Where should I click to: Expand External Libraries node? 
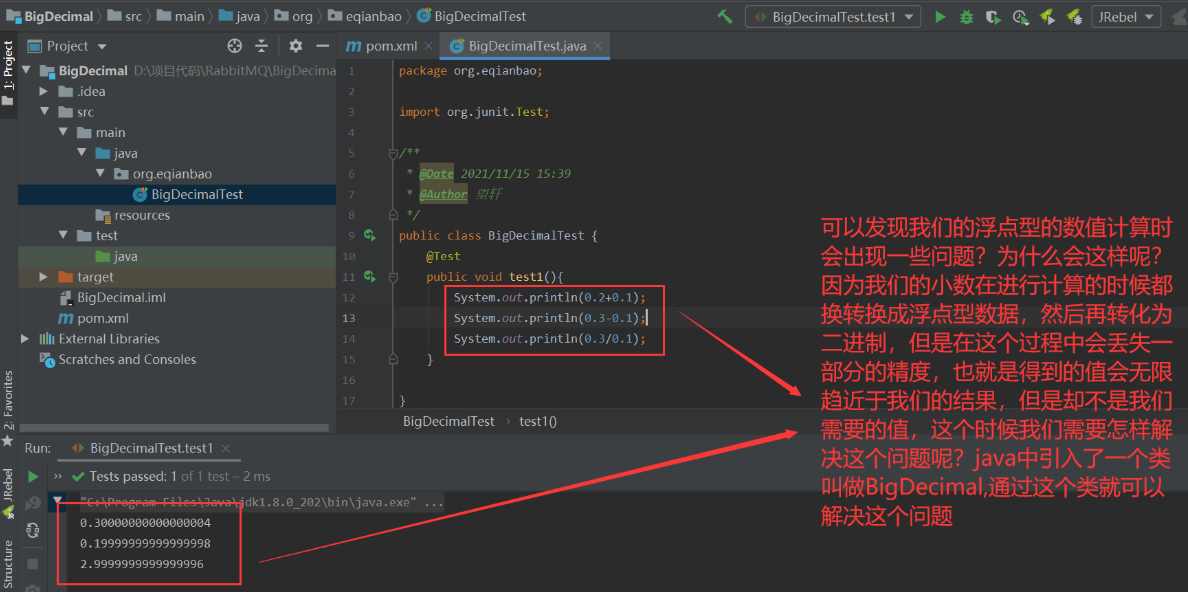tap(27, 339)
